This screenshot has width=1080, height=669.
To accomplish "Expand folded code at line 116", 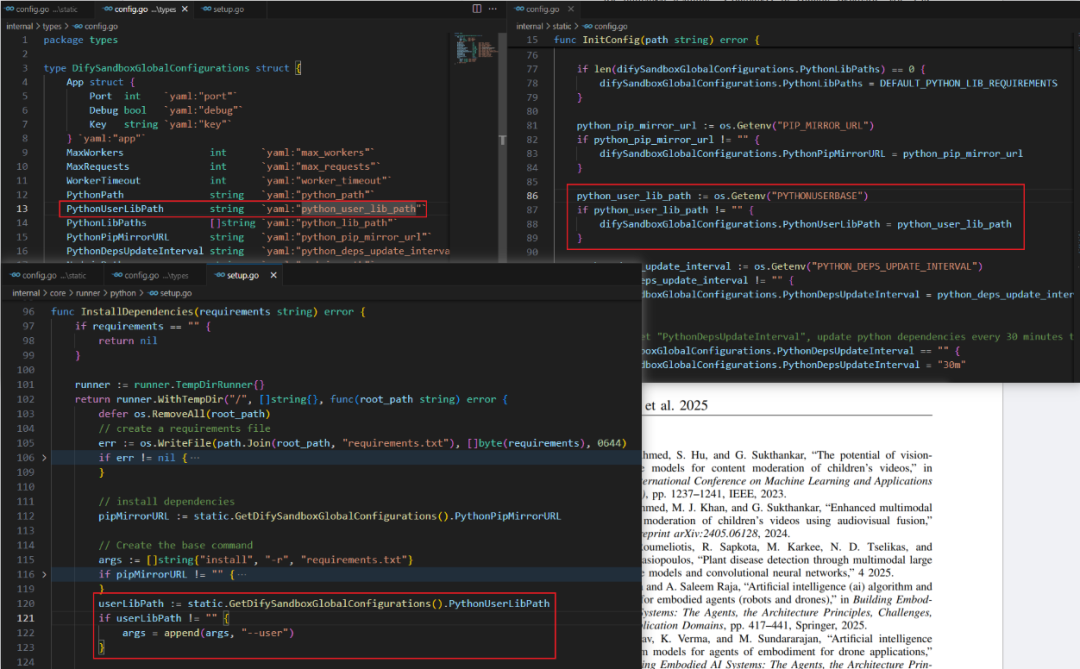I will 42,575.
